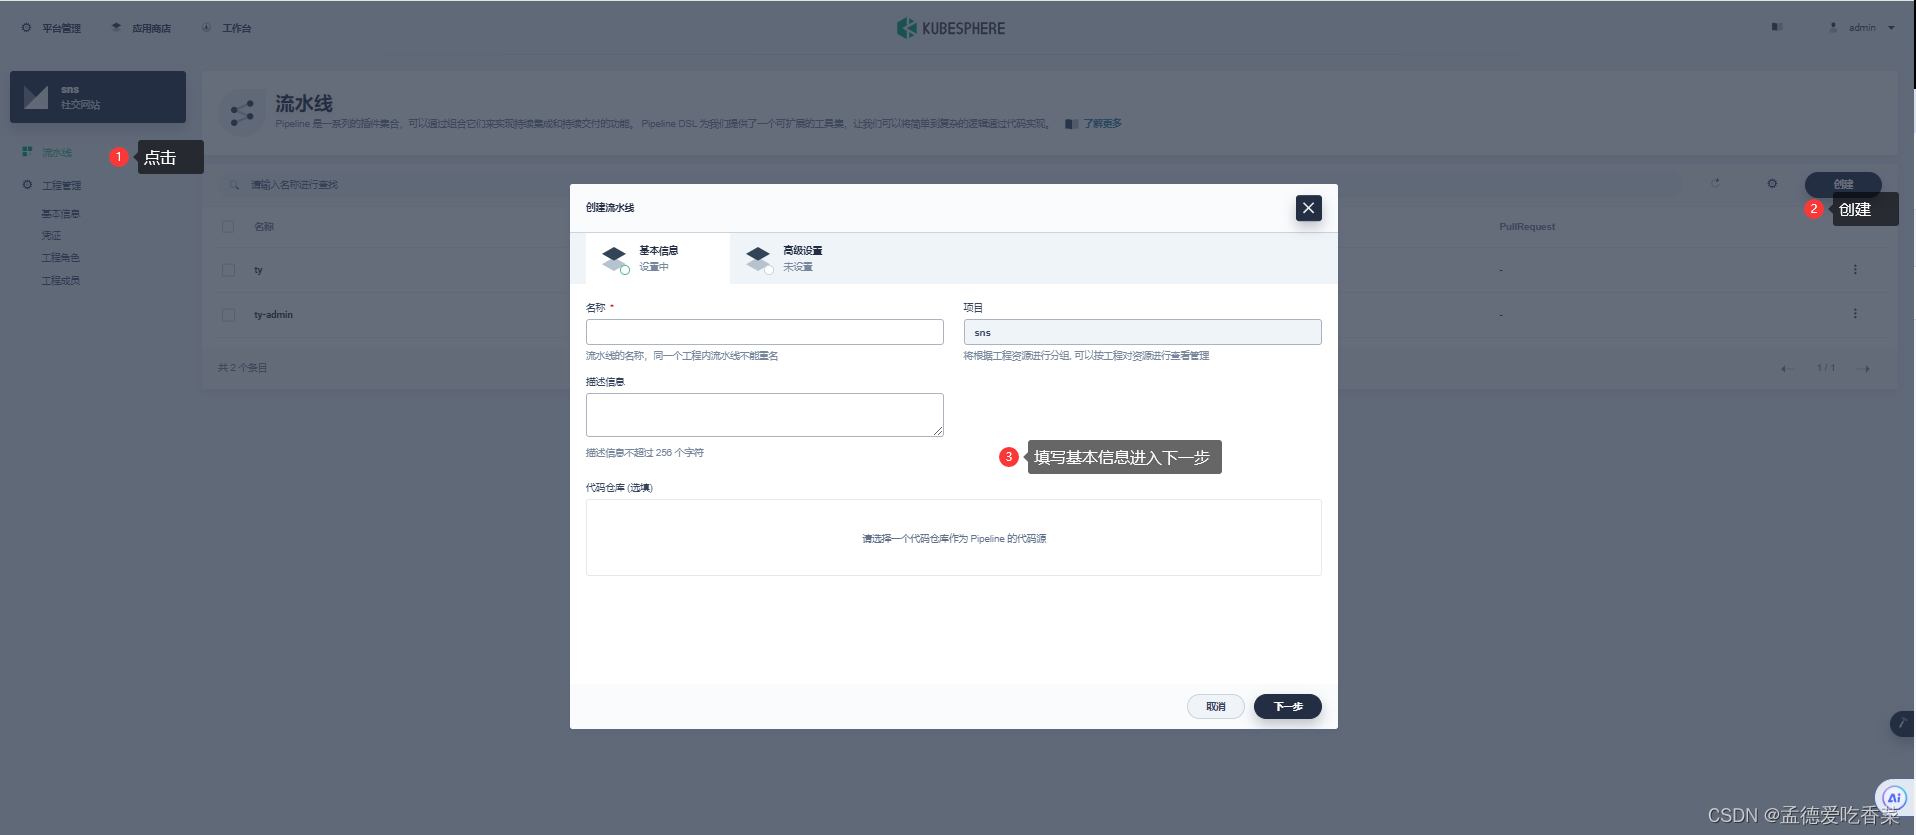
Task: Toggle the select-all checkbox in table header
Action: (228, 227)
